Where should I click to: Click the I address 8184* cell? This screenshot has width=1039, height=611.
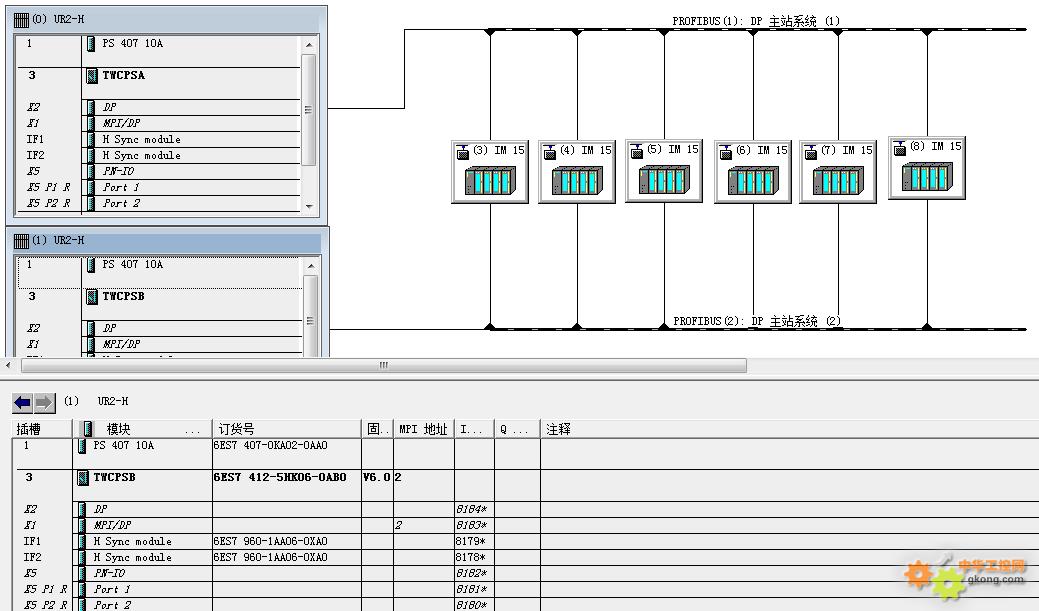coord(472,509)
